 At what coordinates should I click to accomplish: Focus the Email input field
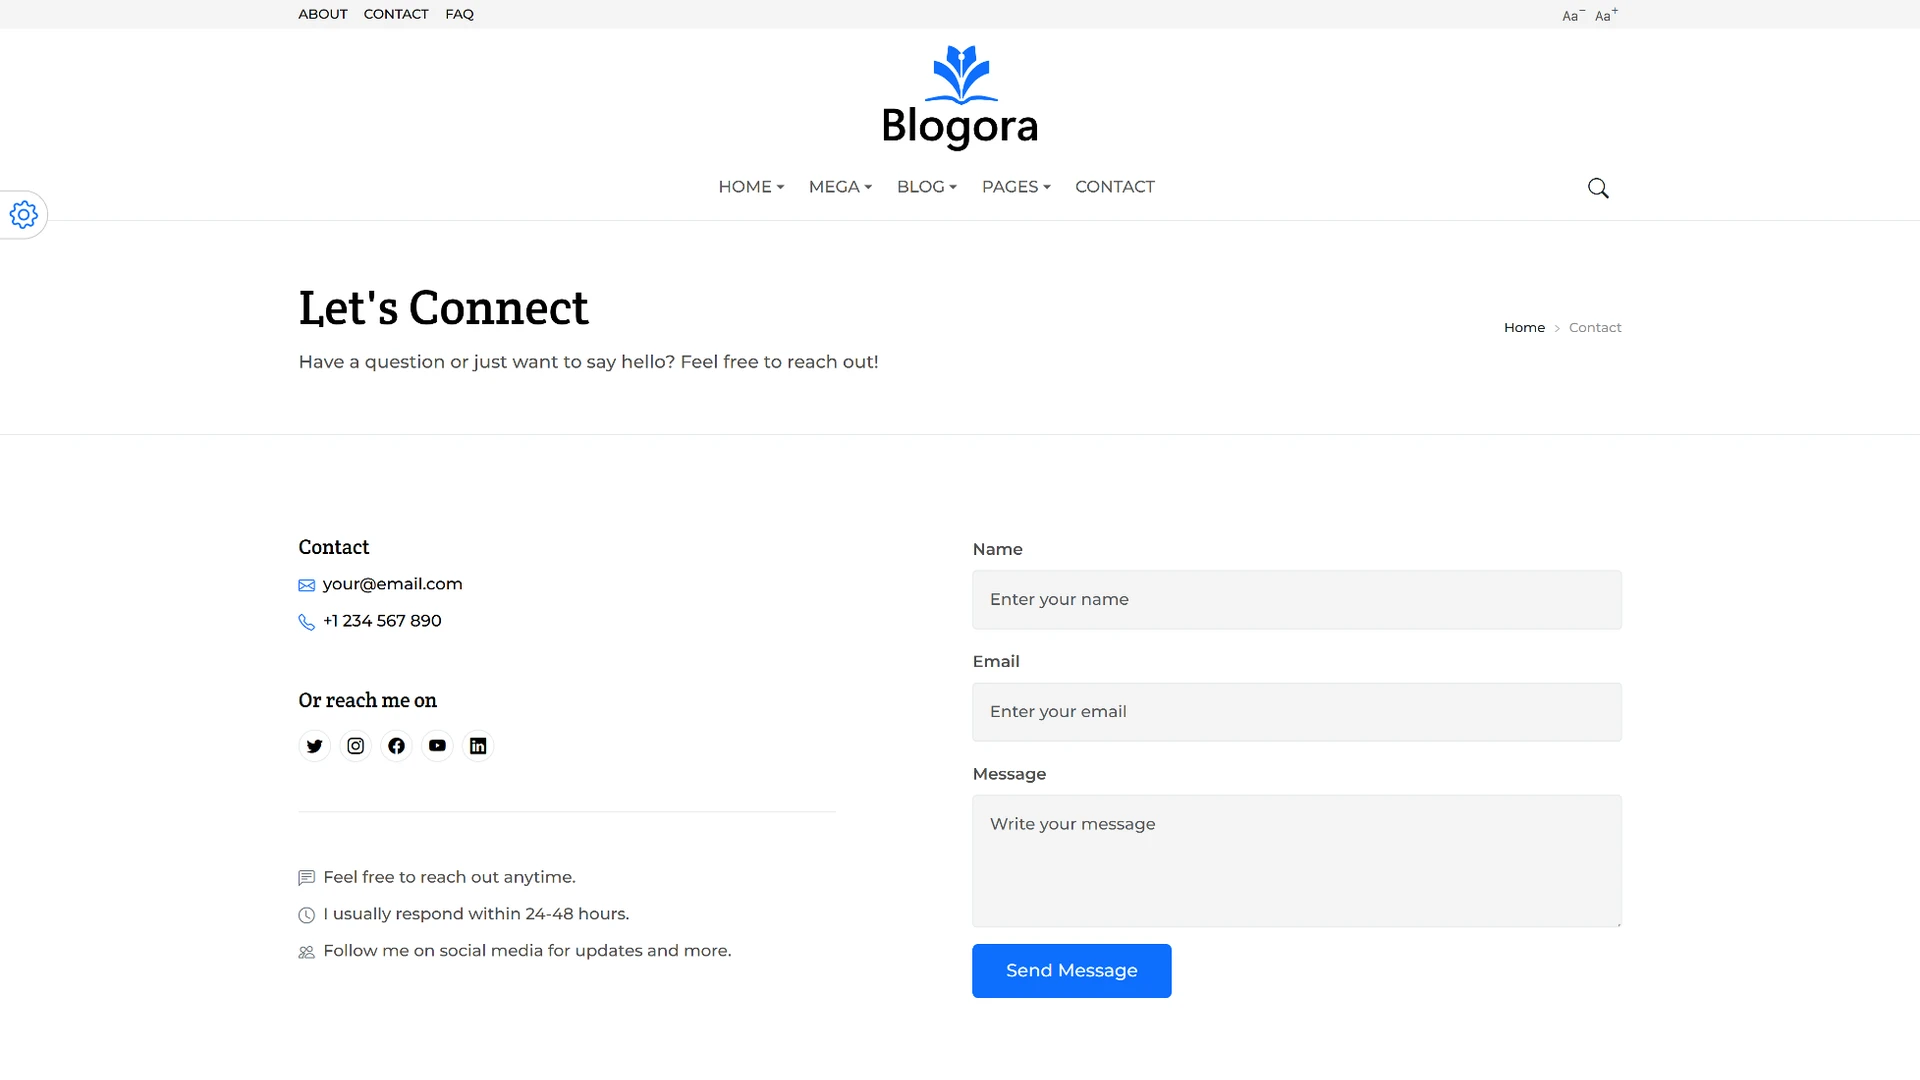(1297, 712)
